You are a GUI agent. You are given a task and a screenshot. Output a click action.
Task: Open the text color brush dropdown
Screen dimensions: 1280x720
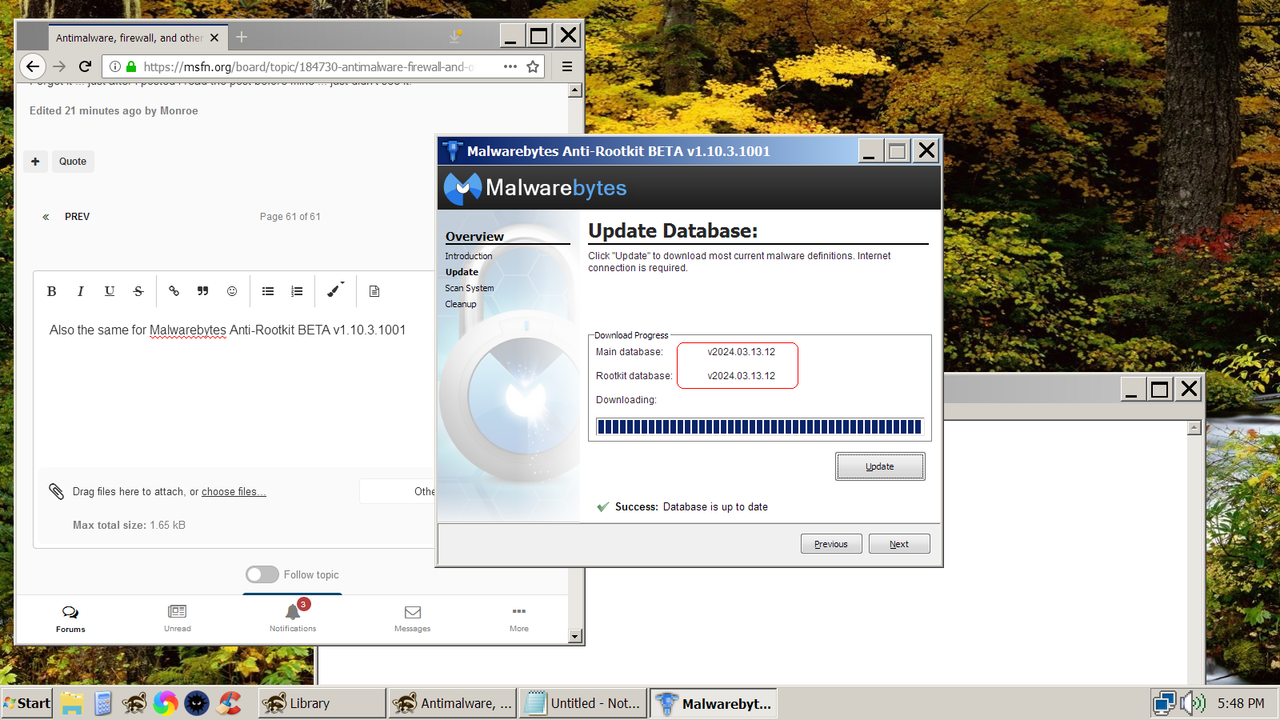pos(335,290)
